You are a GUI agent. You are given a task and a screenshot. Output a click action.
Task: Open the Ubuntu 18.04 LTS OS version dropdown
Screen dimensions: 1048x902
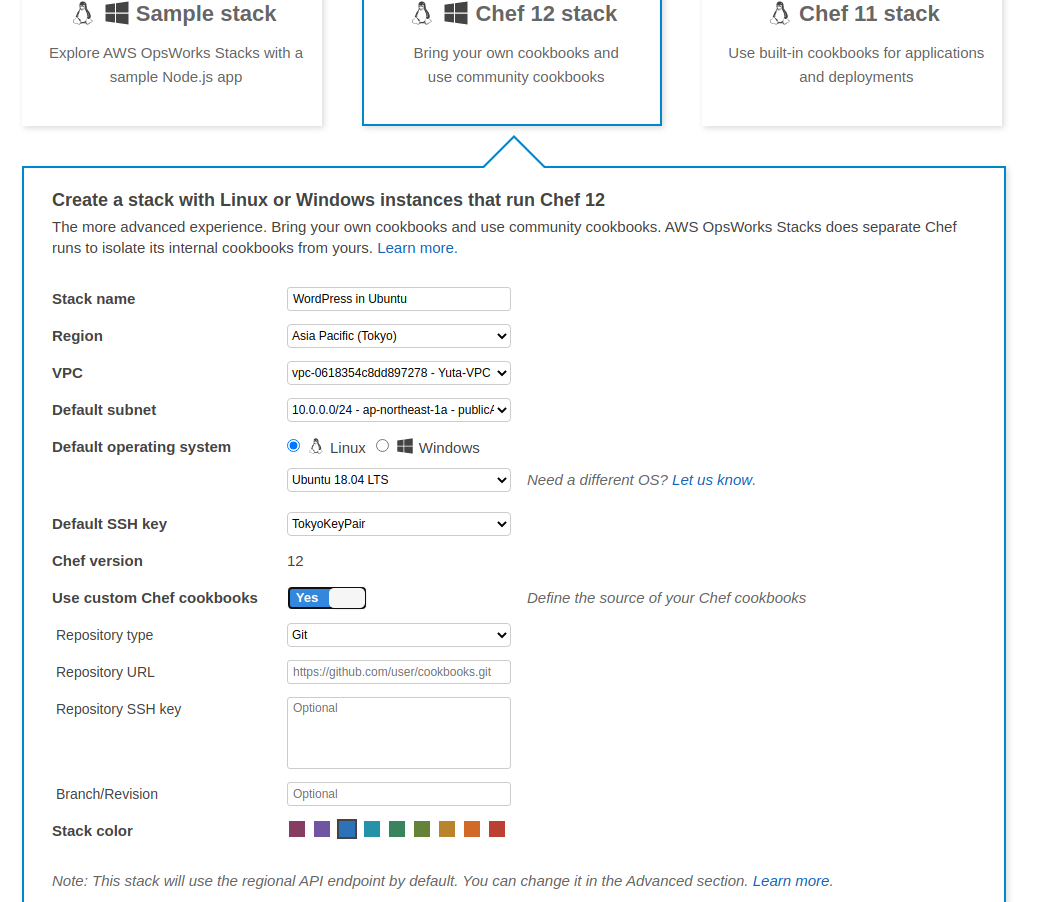tap(399, 480)
